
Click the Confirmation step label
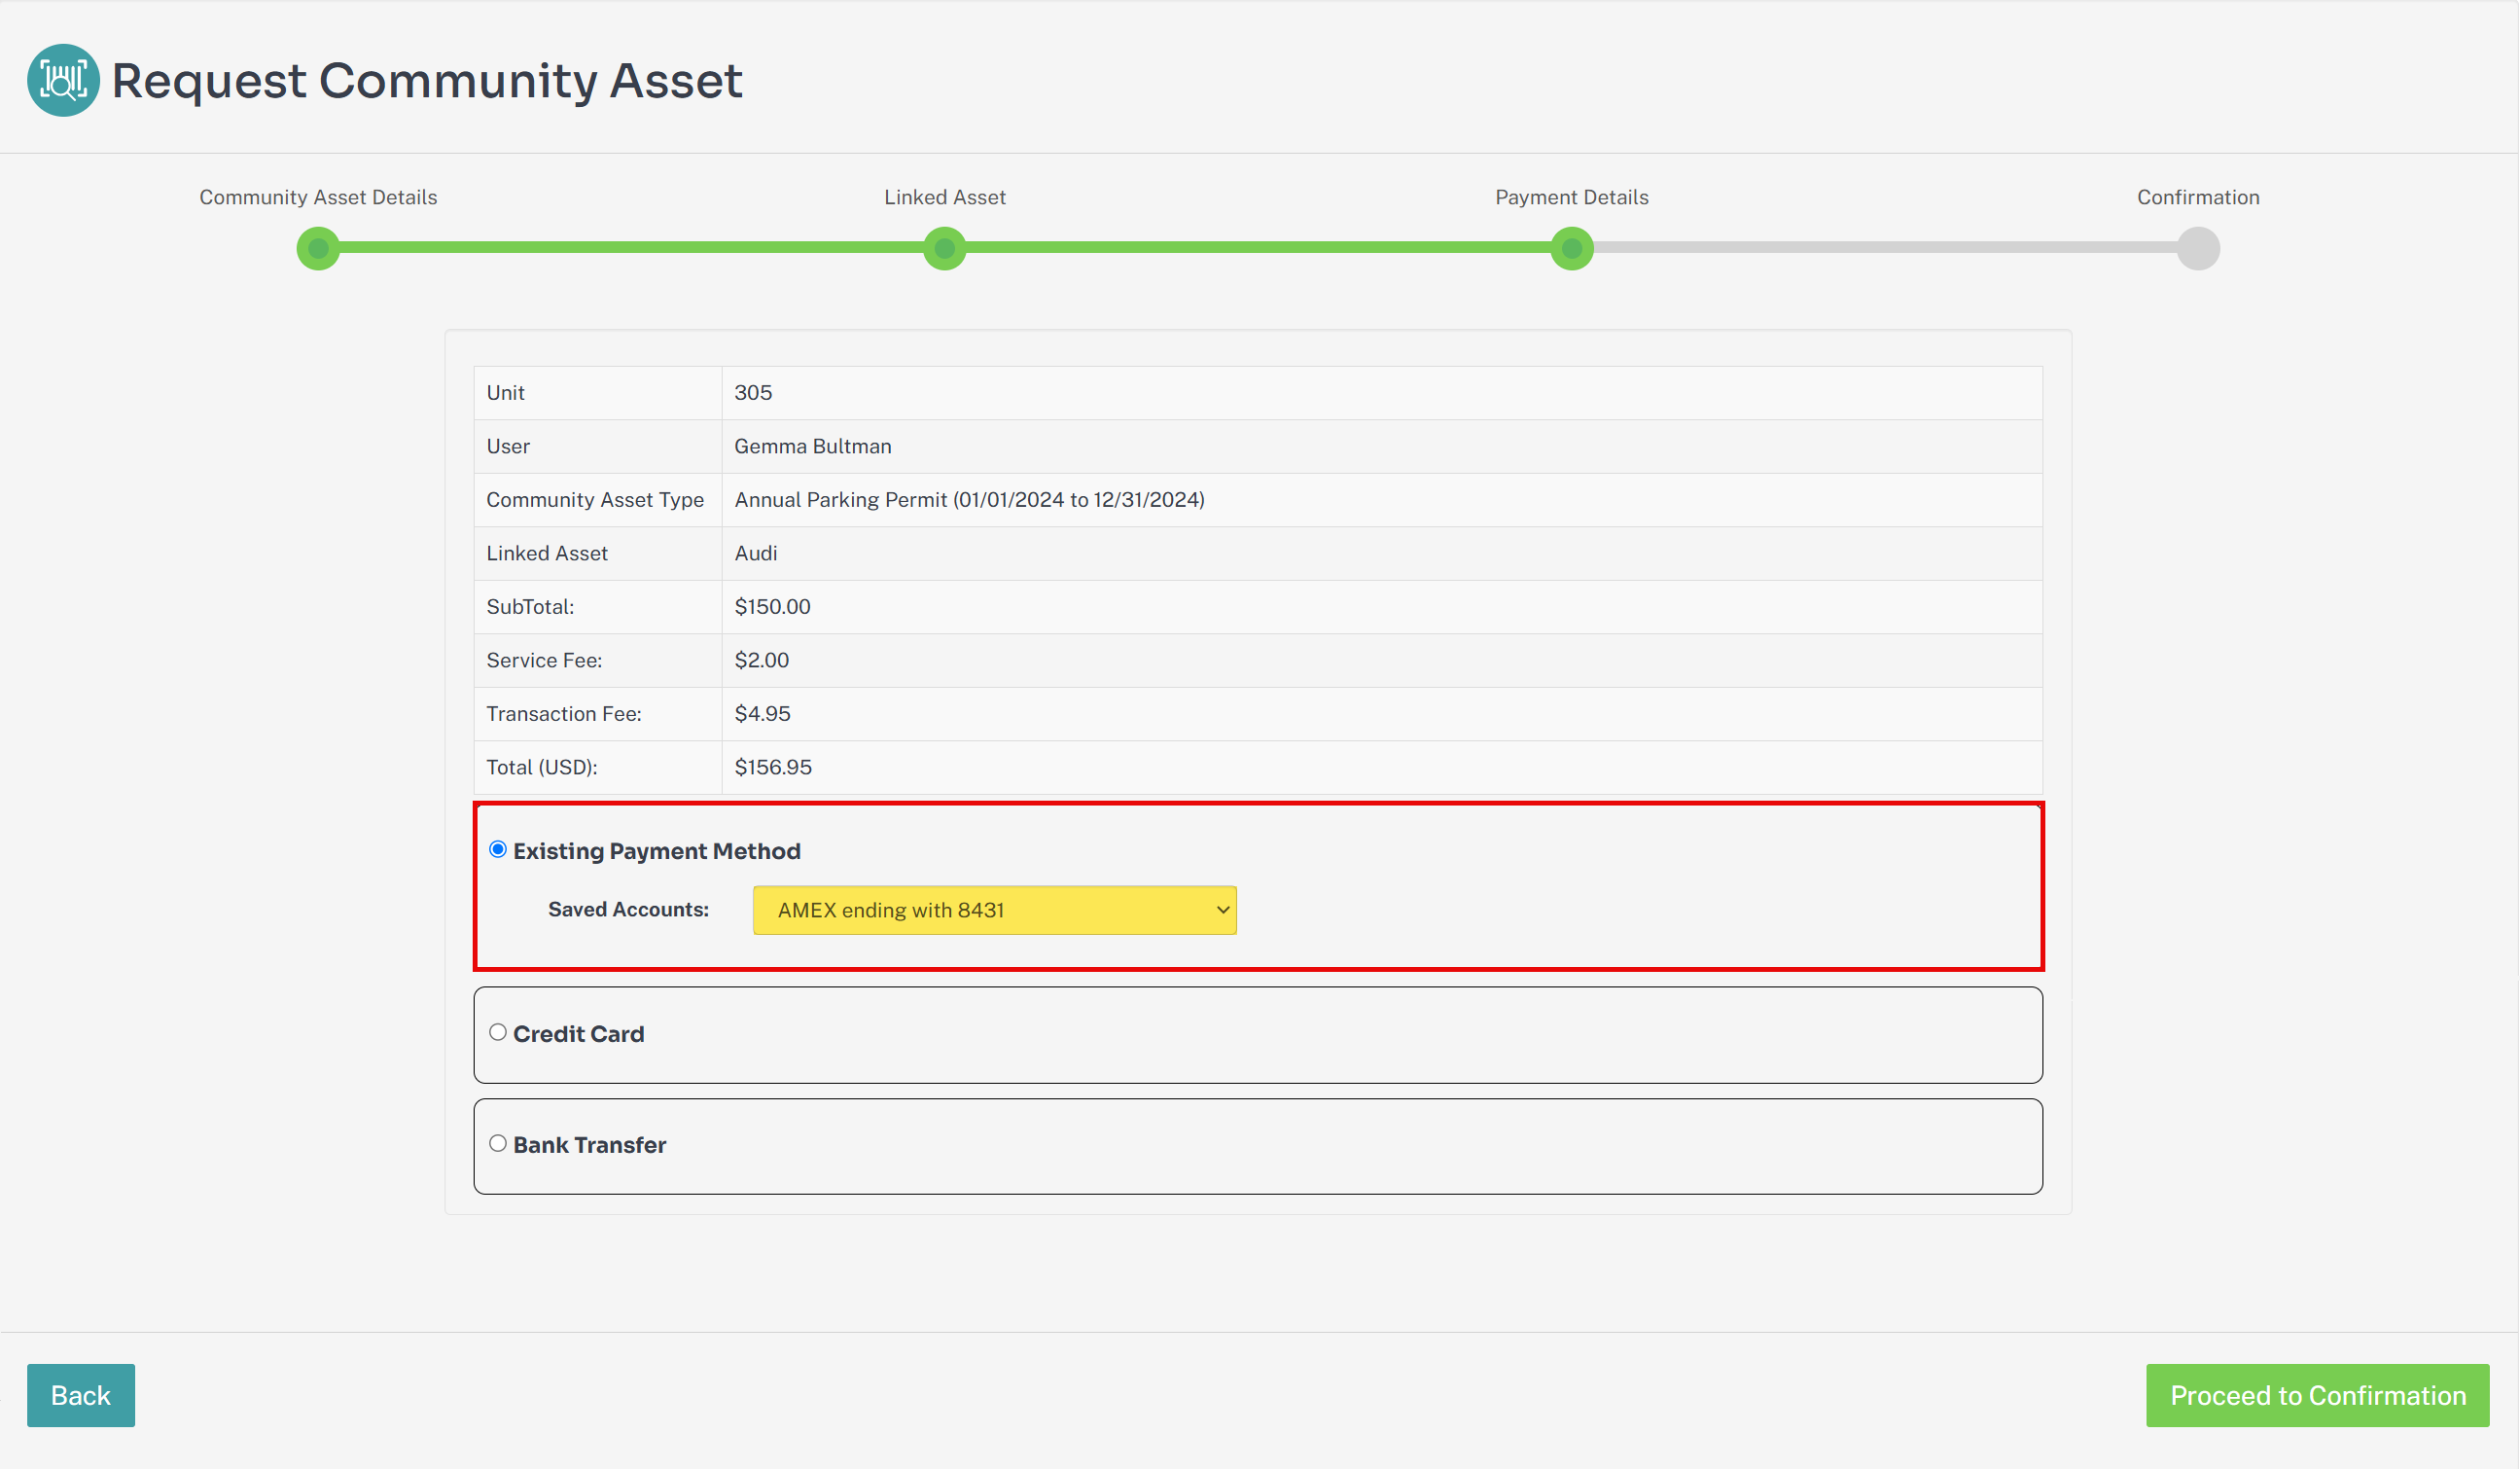(x=2199, y=197)
